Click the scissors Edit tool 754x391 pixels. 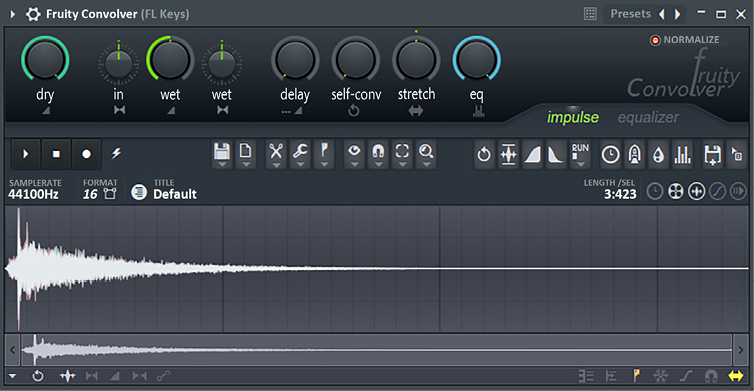coord(276,151)
